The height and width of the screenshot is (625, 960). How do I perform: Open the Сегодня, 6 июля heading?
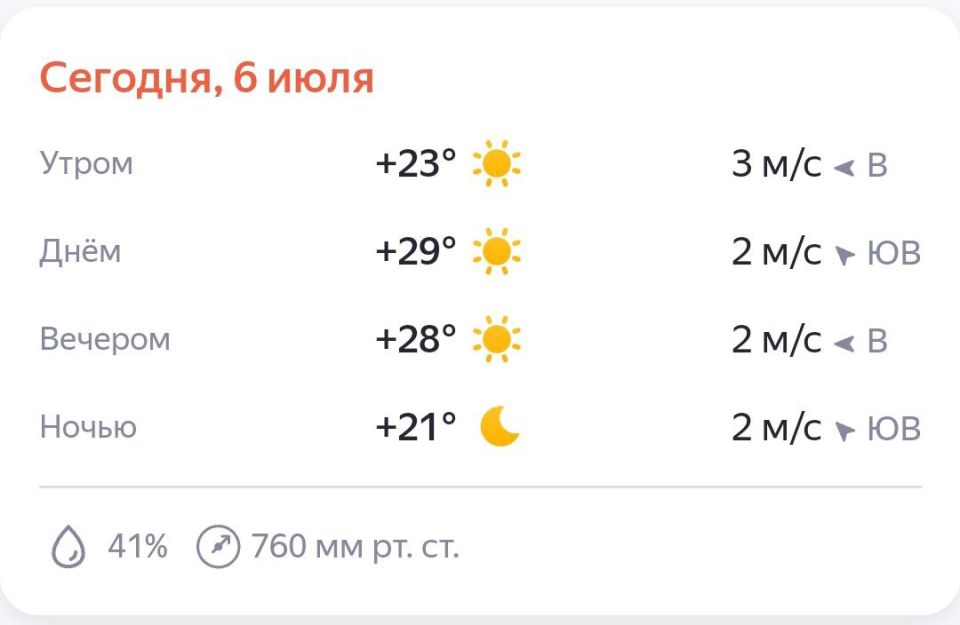[207, 78]
